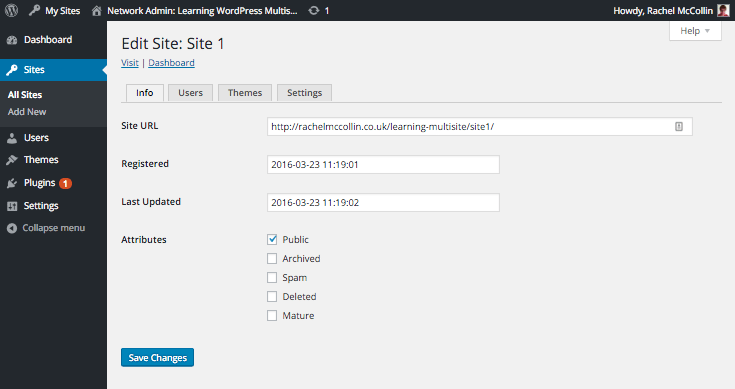Screen dimensions: 735x389
Task: Uncheck the Public attribute checkbox
Action: (x=272, y=239)
